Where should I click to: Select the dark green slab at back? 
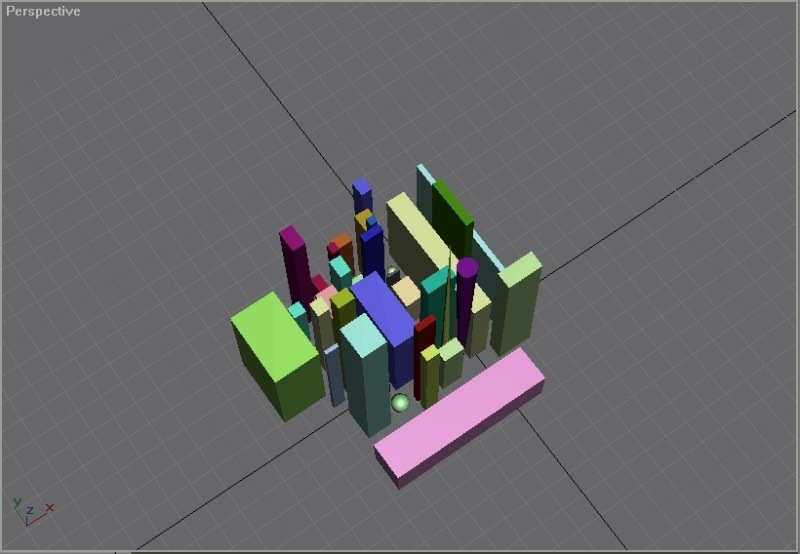pos(453,219)
